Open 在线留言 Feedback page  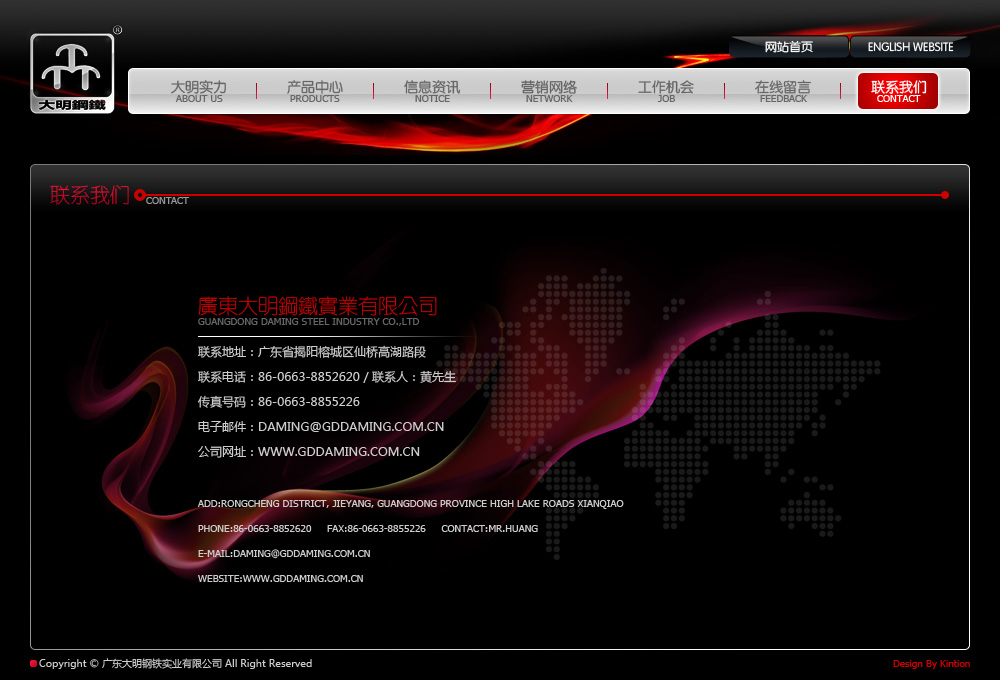pos(783,91)
